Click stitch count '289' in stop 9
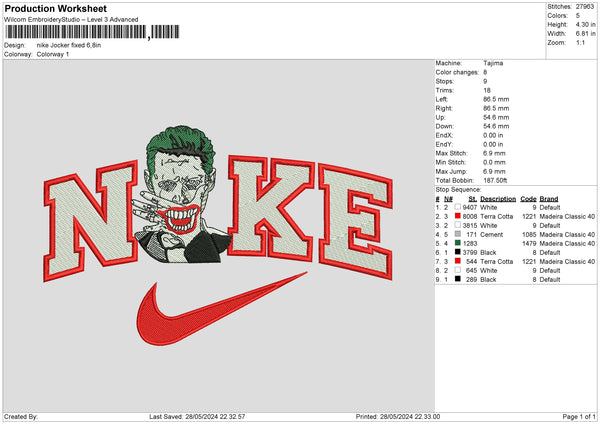Image resolution: width=600 pixels, height=424 pixels. (x=471, y=279)
